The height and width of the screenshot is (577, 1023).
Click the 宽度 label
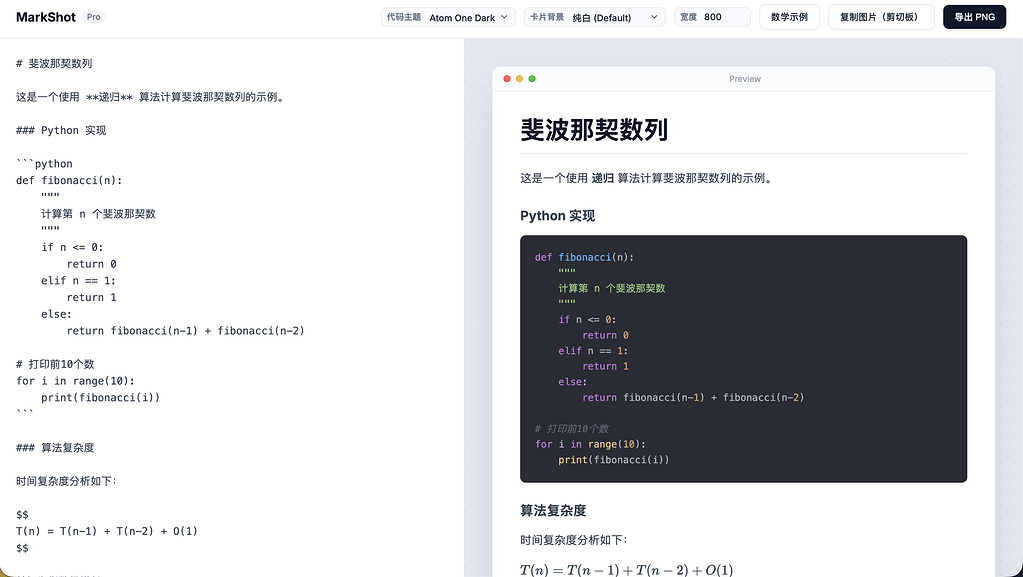pyautogui.click(x=688, y=17)
